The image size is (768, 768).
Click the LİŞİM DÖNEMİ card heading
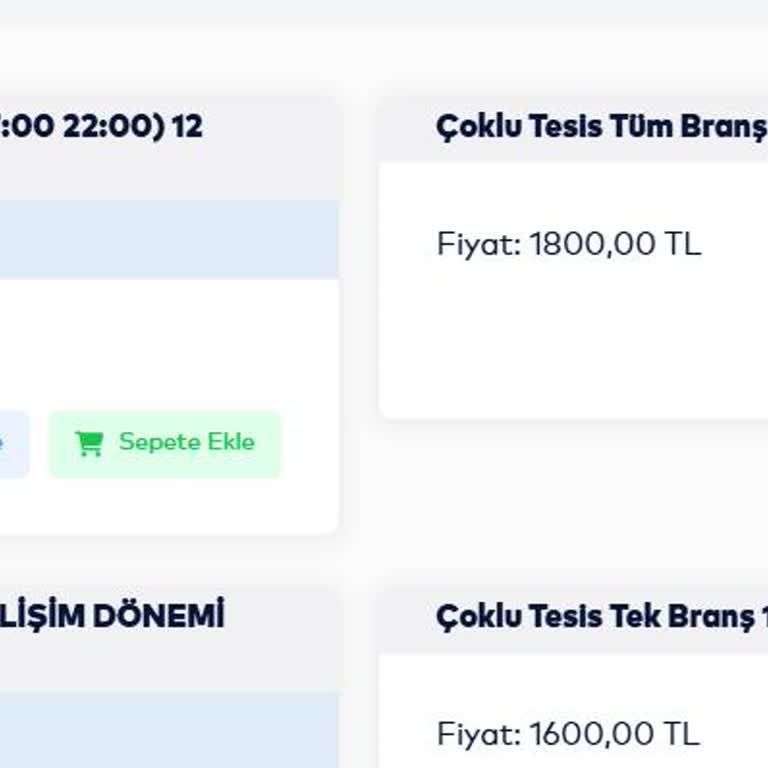112,616
